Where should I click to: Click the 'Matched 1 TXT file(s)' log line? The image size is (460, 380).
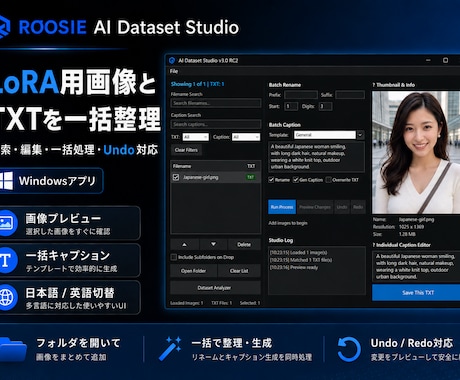301,260
